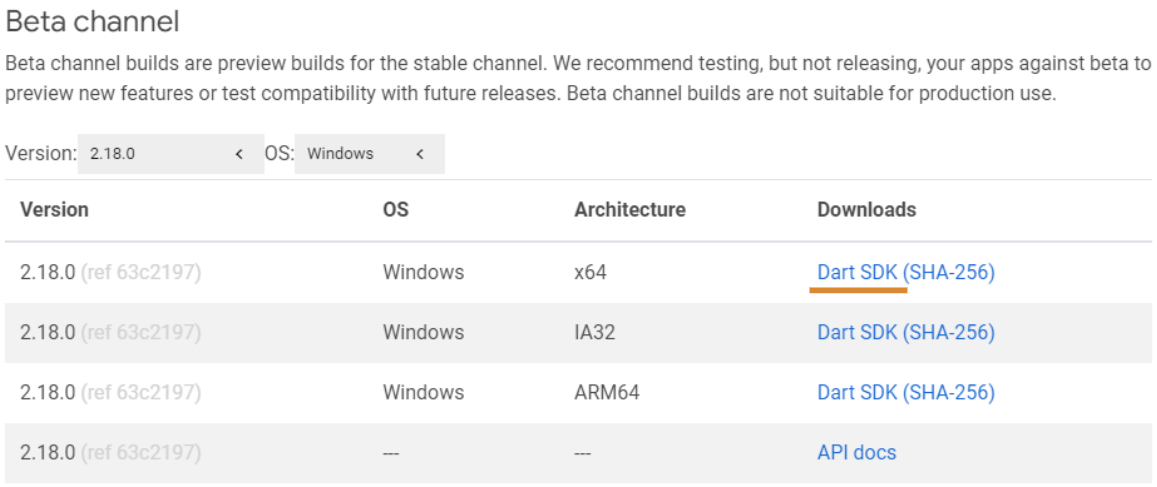Open SHA-256 checksum for IA32 build
1157x487 pixels.
(x=947, y=333)
